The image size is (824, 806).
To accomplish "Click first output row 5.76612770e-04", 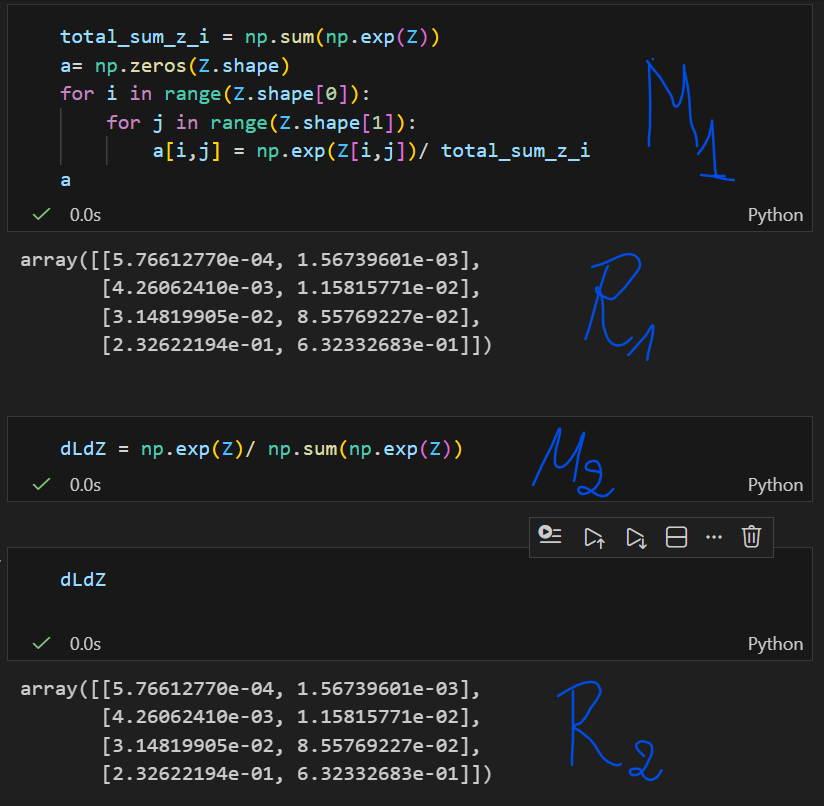I will coord(250,260).
